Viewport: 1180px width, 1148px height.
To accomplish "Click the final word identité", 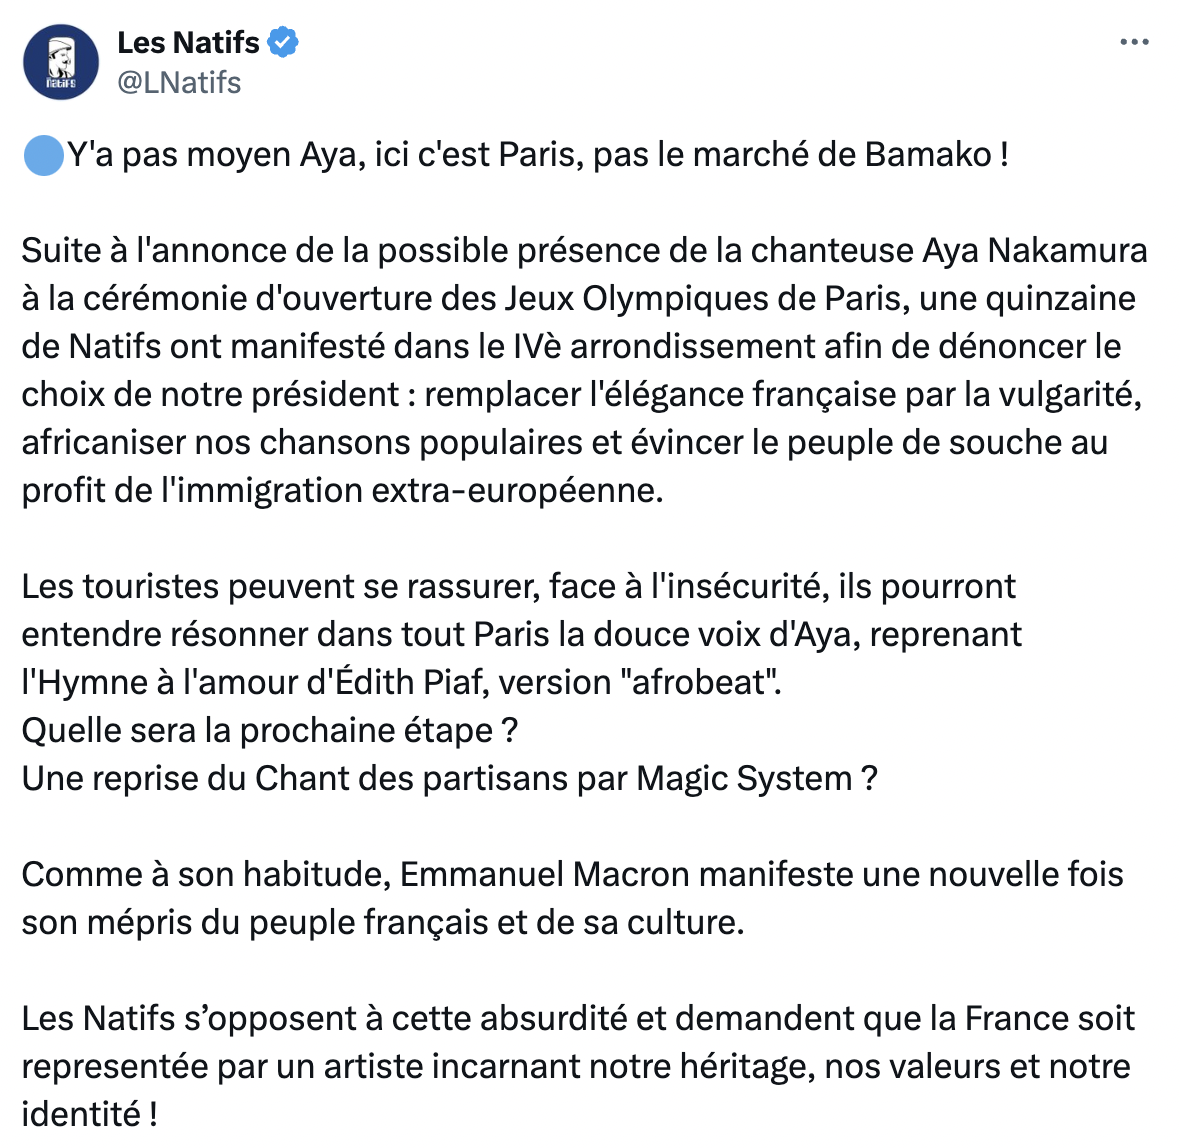I will coord(81,1114).
